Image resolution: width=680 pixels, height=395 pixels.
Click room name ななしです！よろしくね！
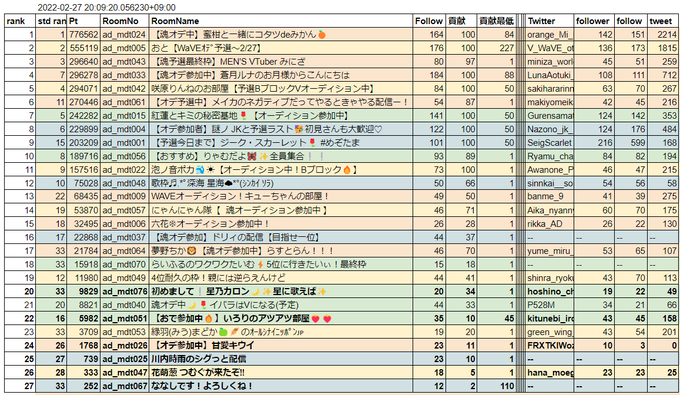202,386
